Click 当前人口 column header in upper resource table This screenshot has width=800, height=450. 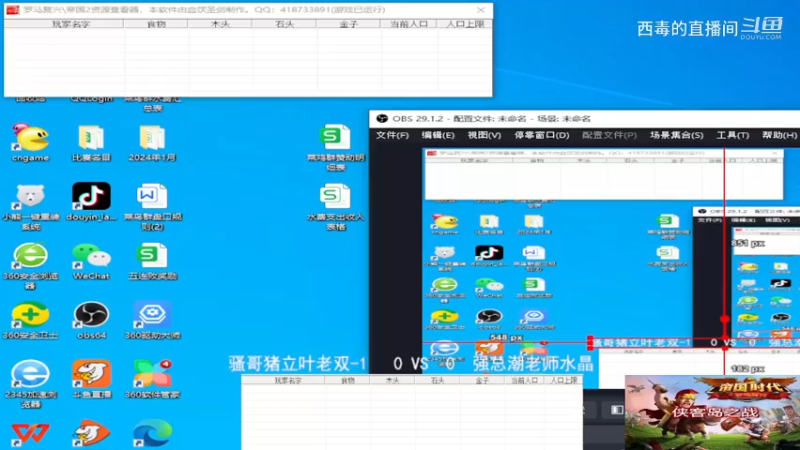409,24
